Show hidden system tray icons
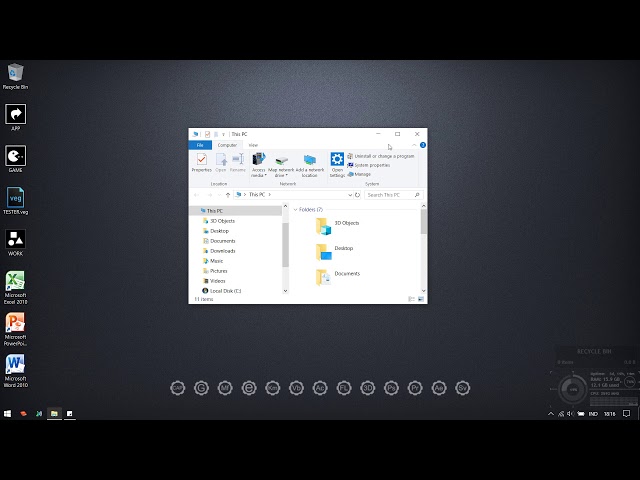Viewport: 640px width, 480px height. click(551, 413)
